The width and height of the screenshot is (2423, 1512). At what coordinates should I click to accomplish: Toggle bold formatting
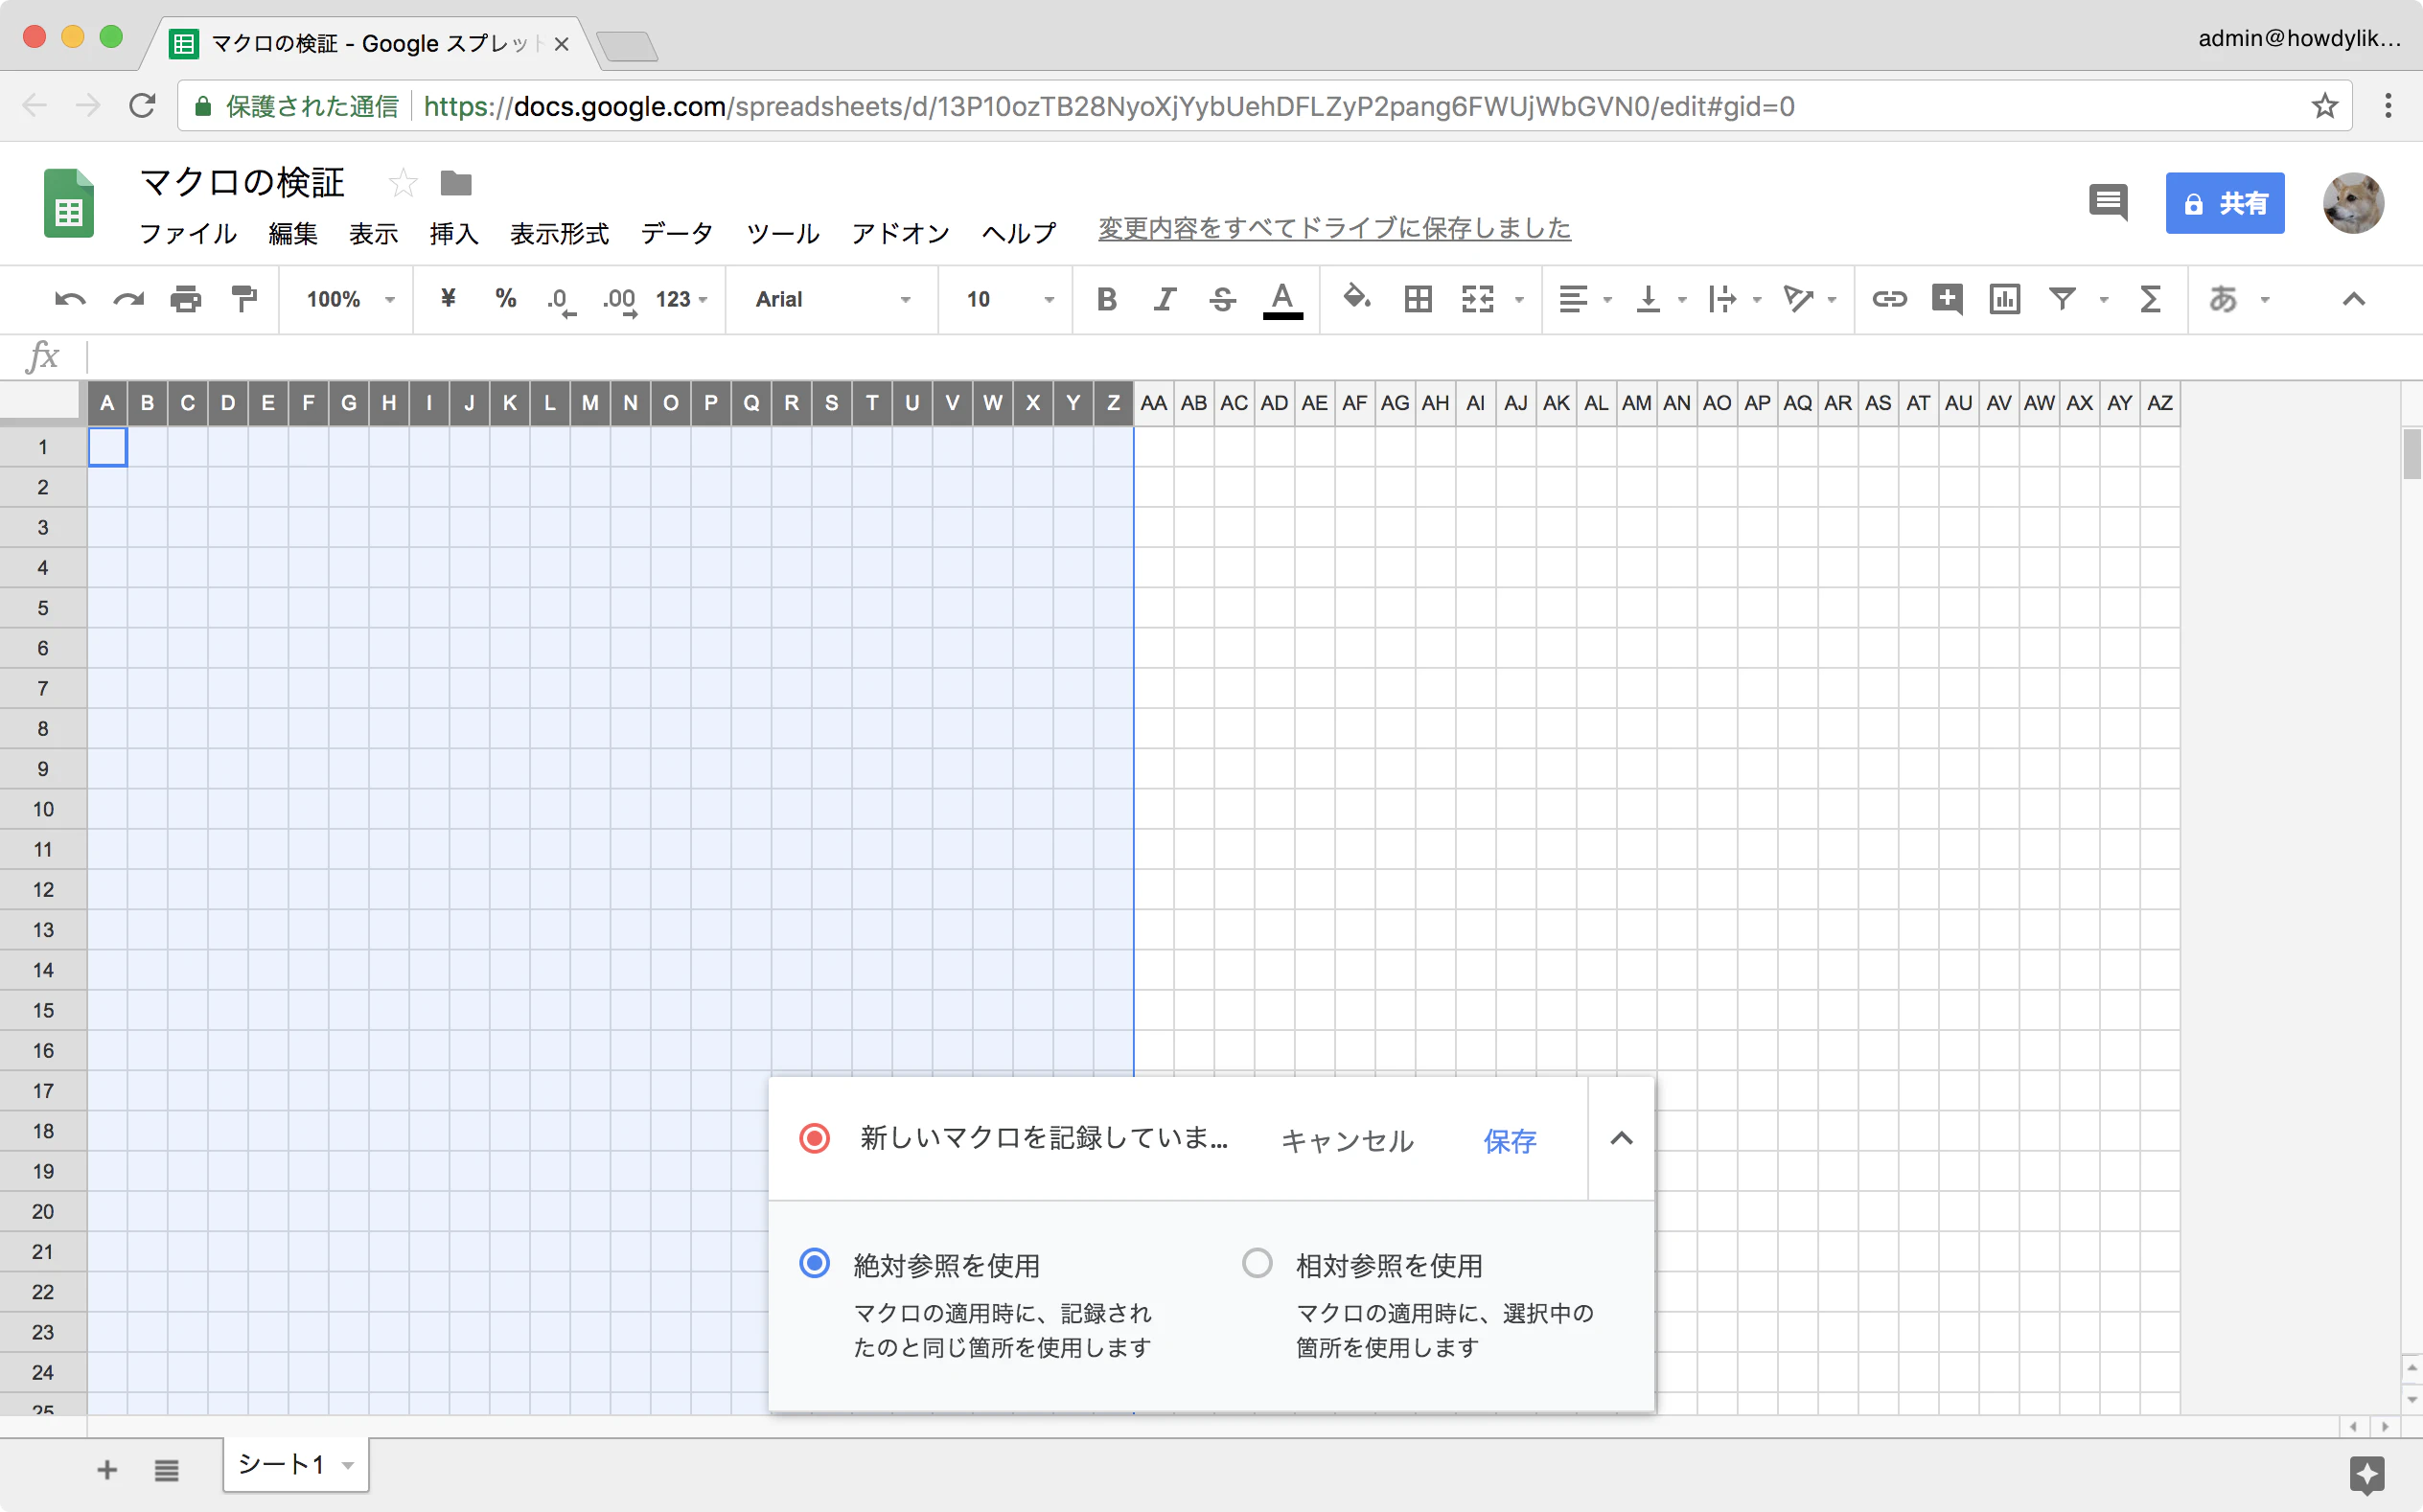1106,299
